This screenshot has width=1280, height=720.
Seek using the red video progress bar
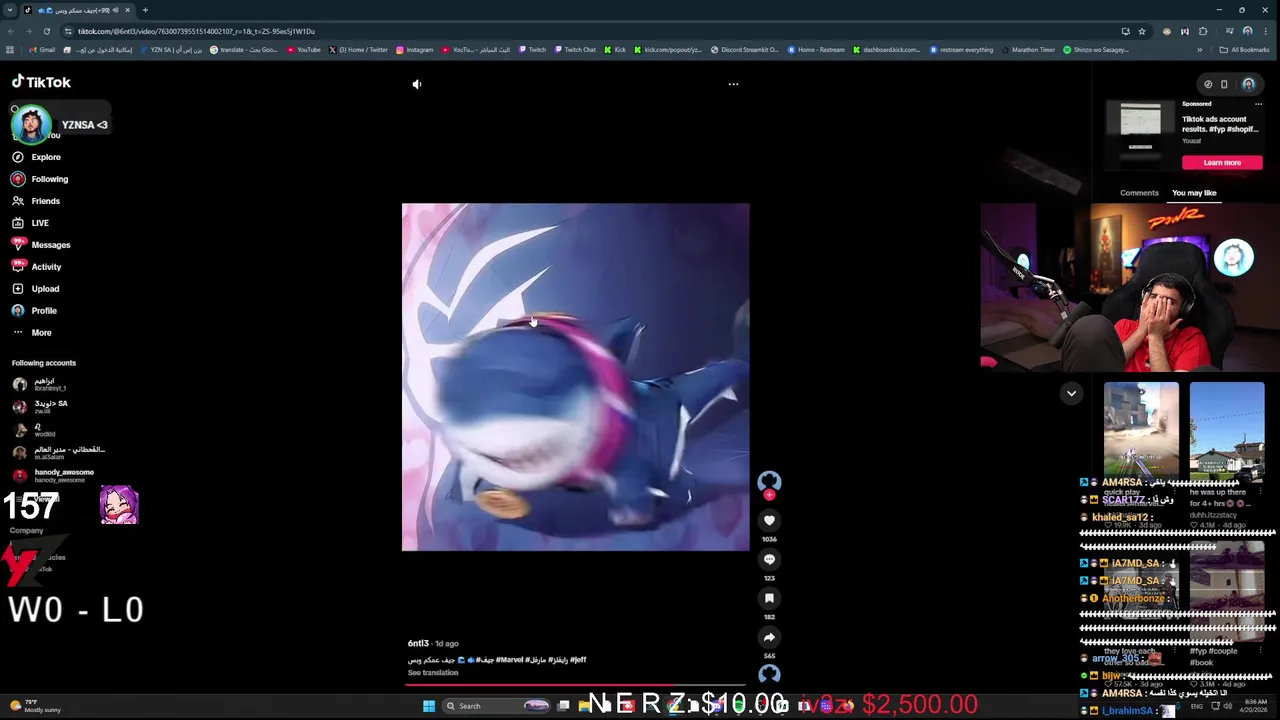(x=575, y=685)
